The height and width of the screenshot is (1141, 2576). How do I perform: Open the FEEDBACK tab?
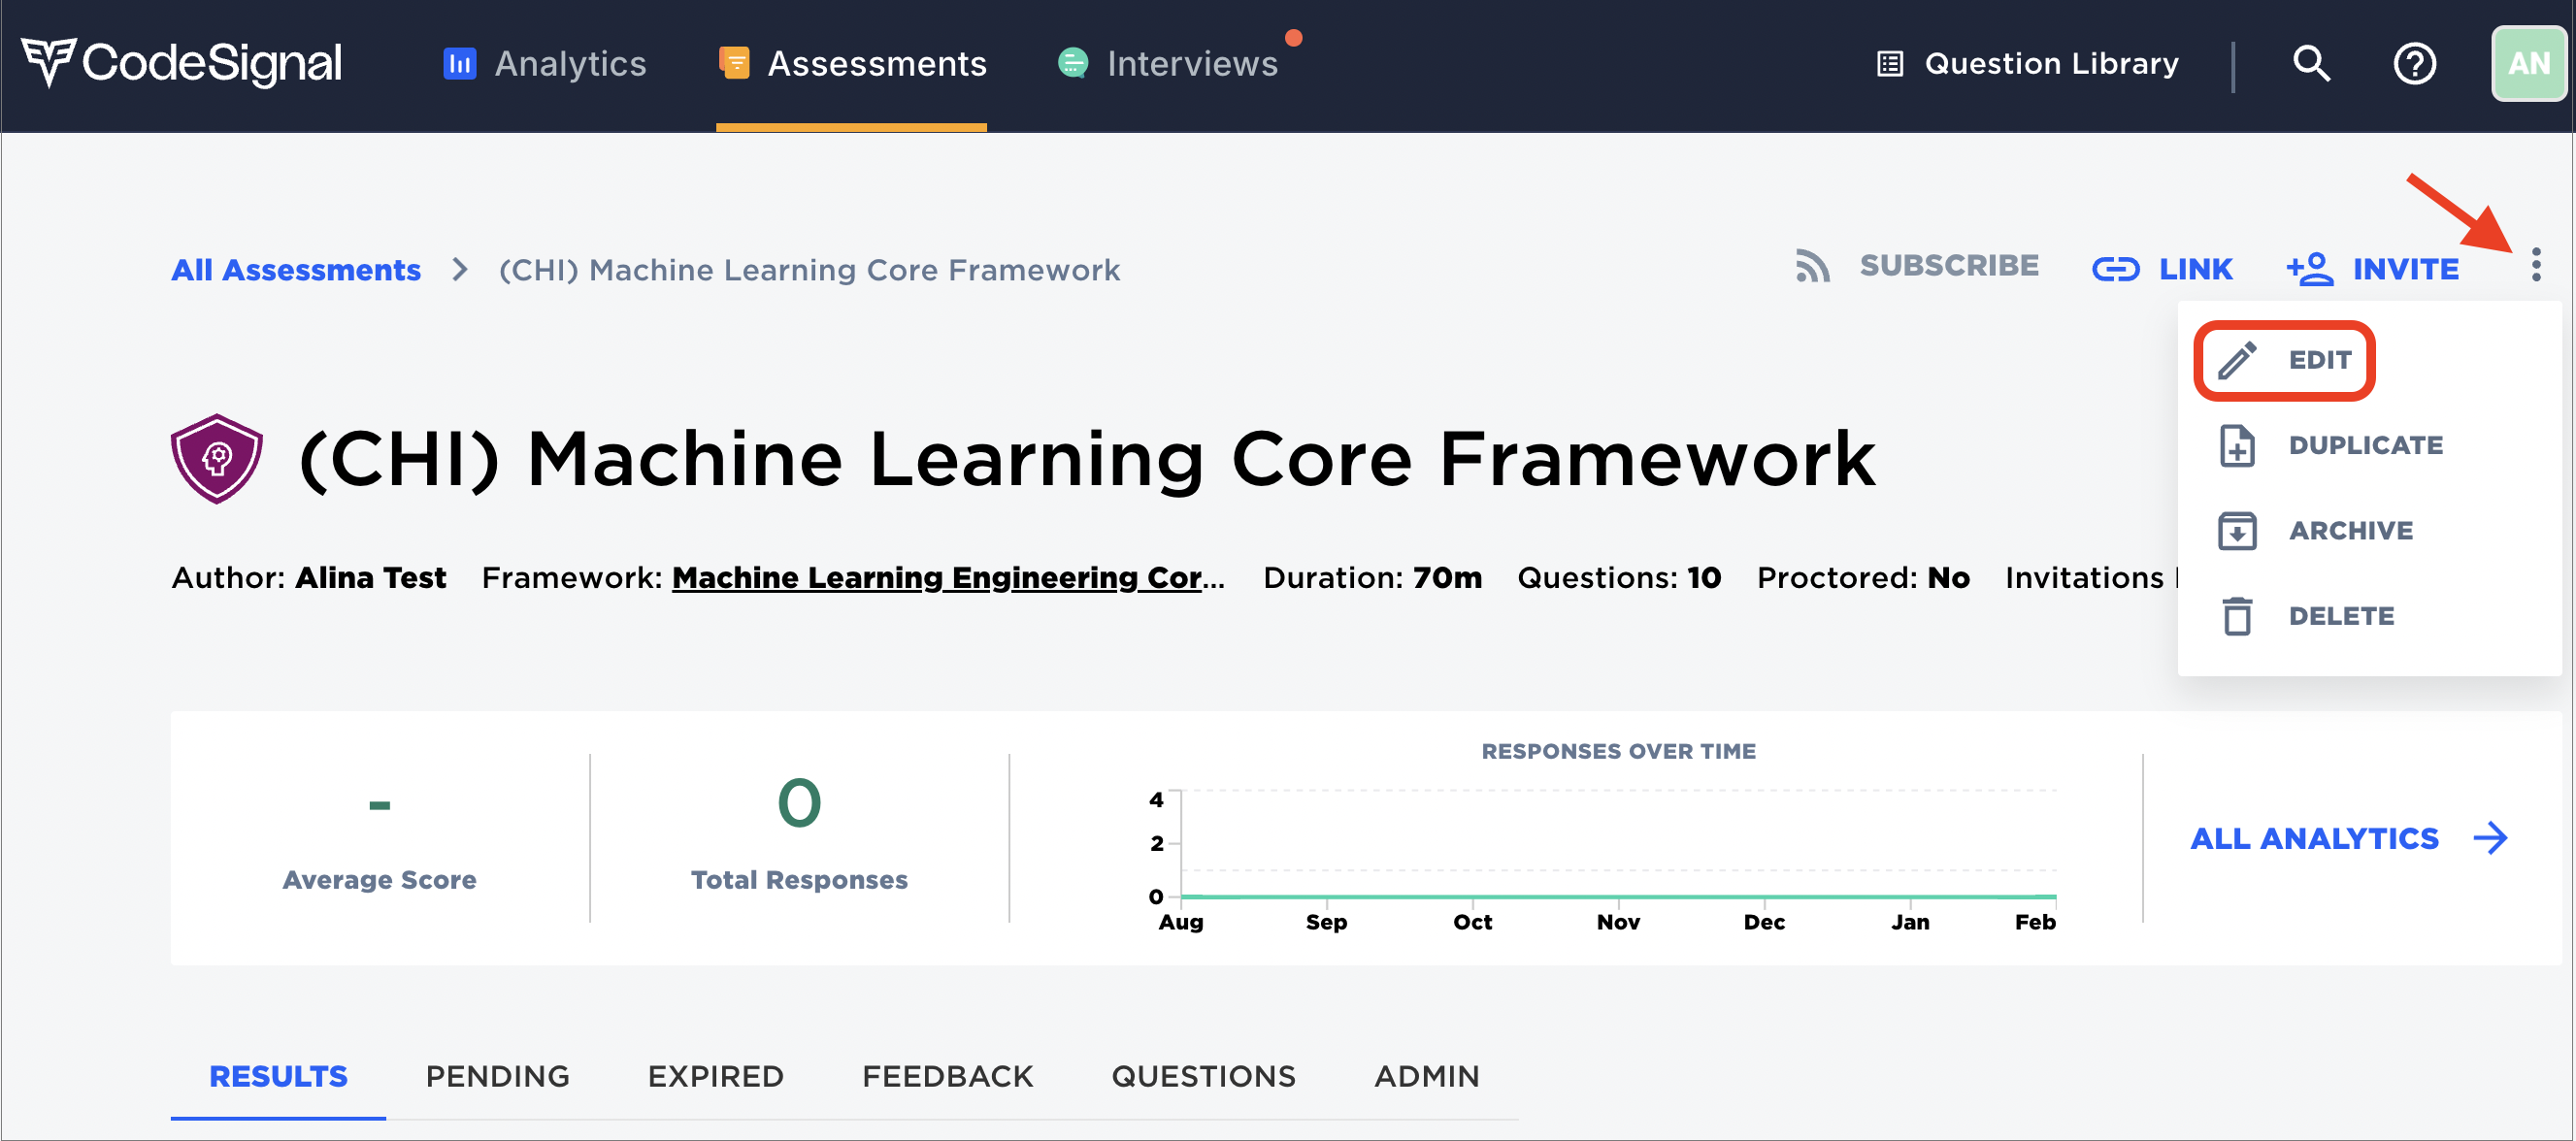947,1076
